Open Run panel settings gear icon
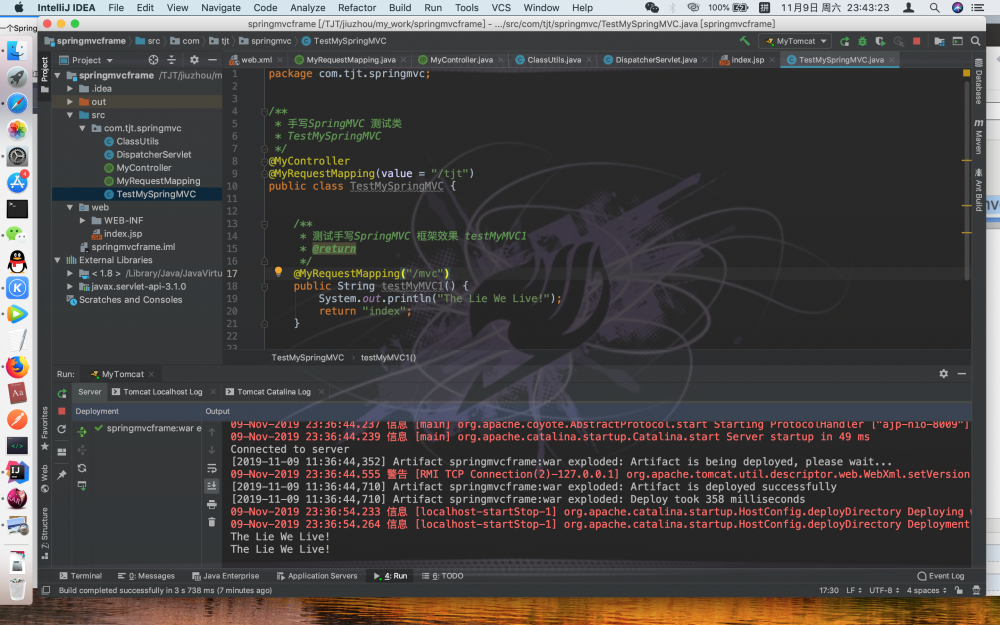This screenshot has width=1000, height=625. [x=943, y=373]
